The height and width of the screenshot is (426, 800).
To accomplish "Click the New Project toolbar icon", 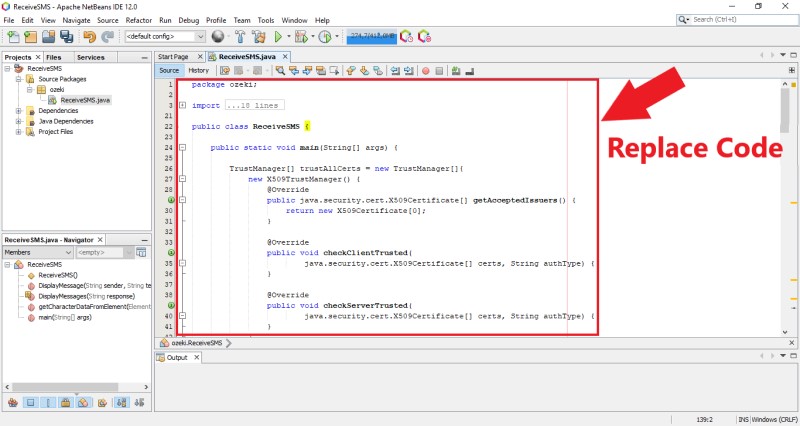I will click(x=12, y=36).
